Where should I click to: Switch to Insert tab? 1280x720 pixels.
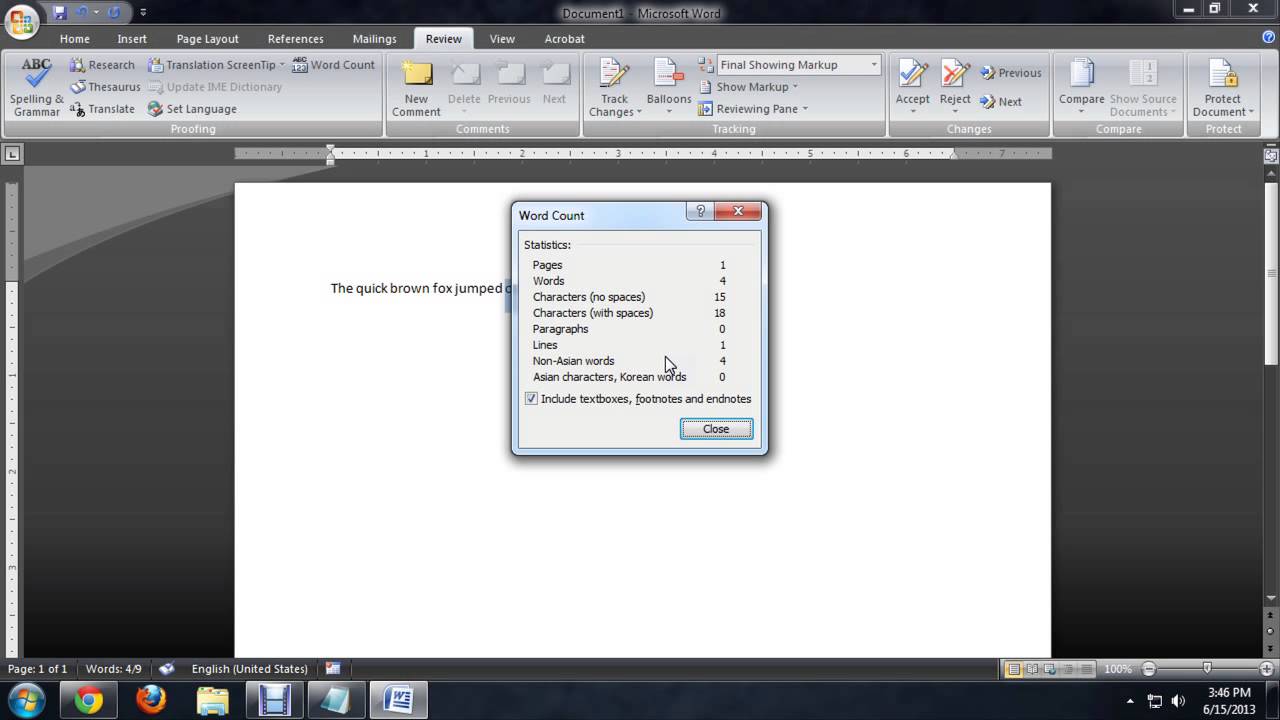(132, 39)
